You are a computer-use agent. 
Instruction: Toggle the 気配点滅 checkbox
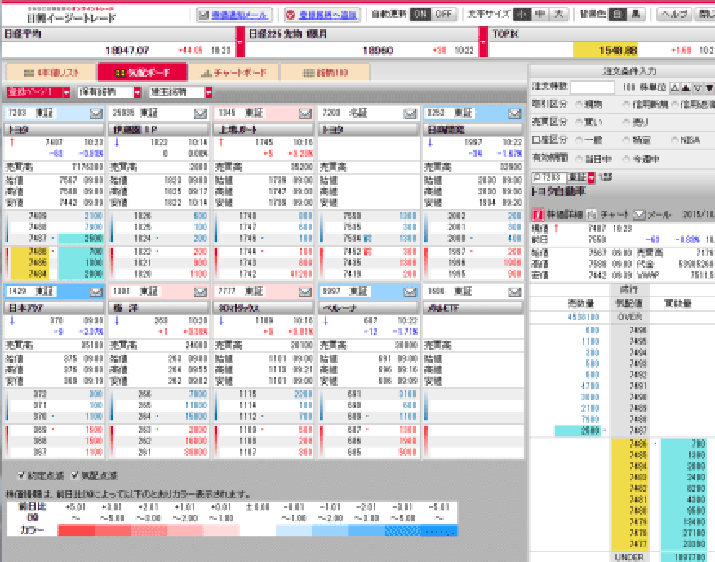[x=76, y=476]
